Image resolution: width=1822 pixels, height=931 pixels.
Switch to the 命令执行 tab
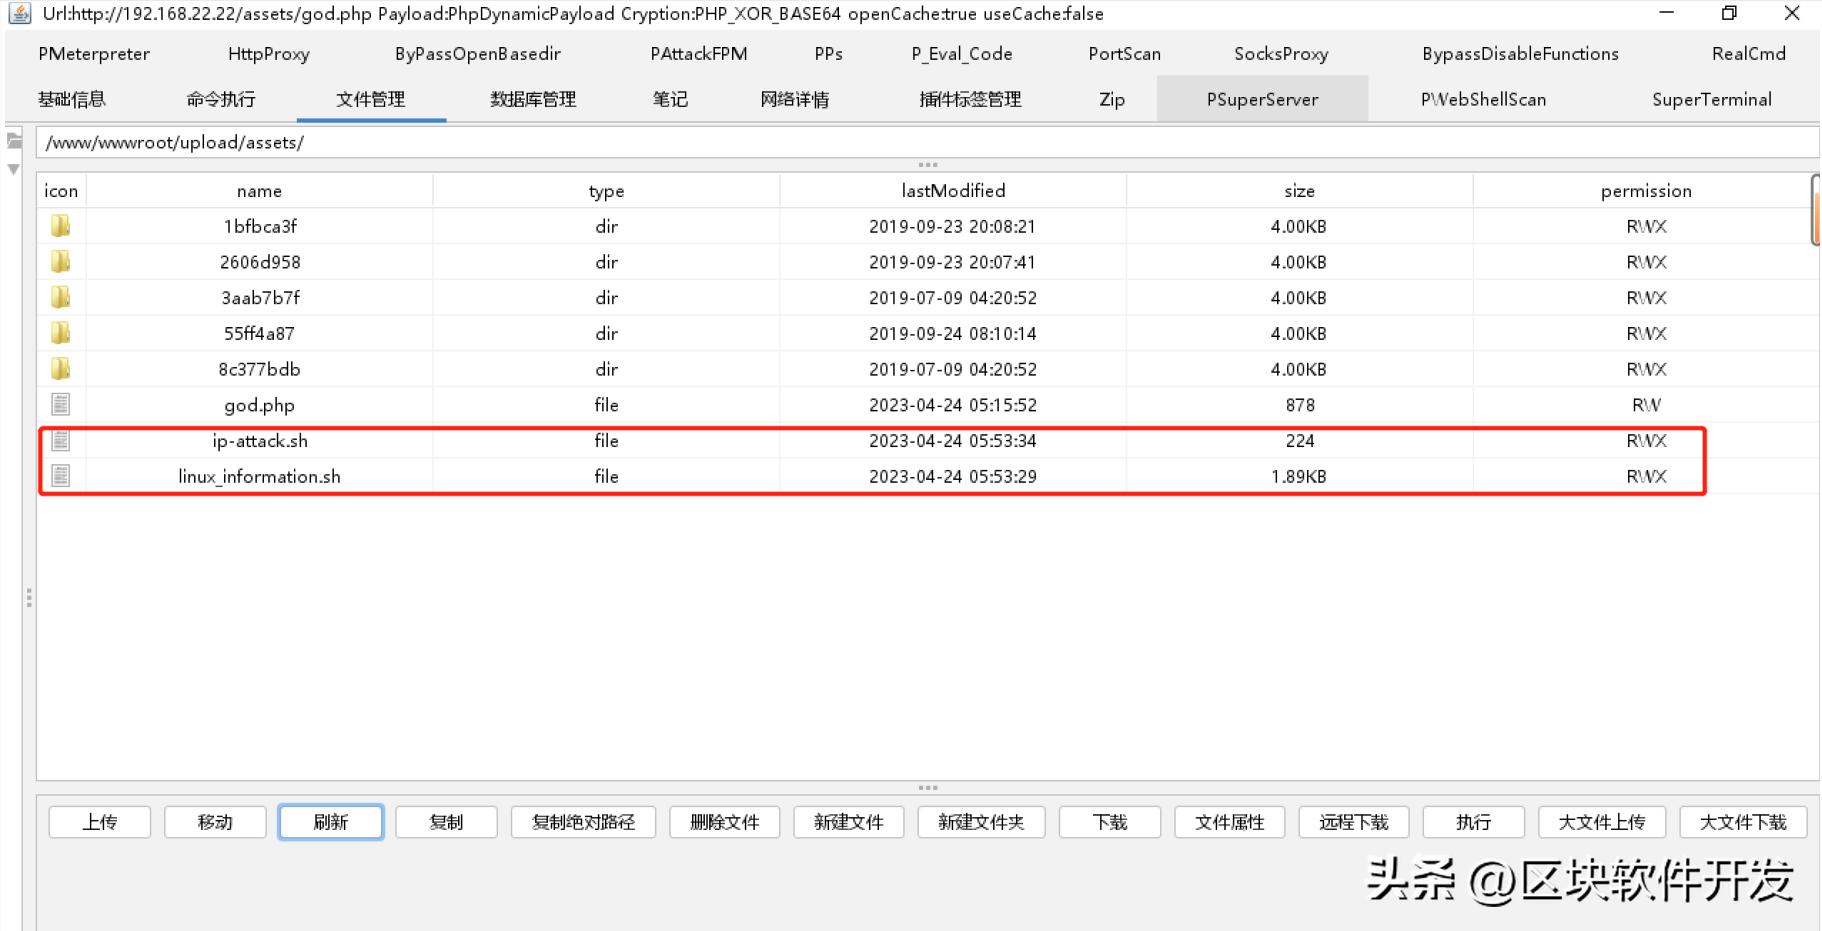pyautogui.click(x=221, y=99)
